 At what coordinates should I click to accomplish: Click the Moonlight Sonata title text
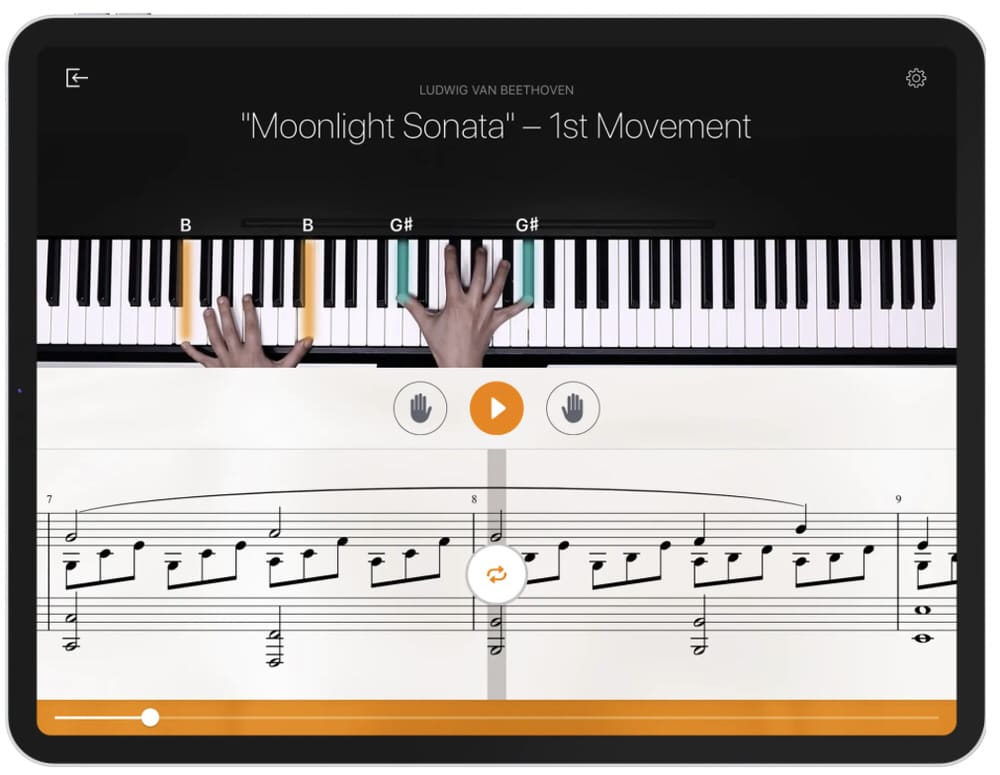coord(496,126)
